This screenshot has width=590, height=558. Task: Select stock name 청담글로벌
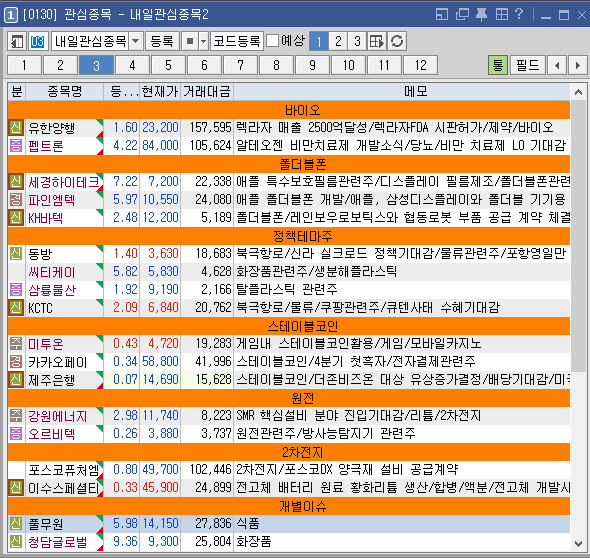point(58,541)
